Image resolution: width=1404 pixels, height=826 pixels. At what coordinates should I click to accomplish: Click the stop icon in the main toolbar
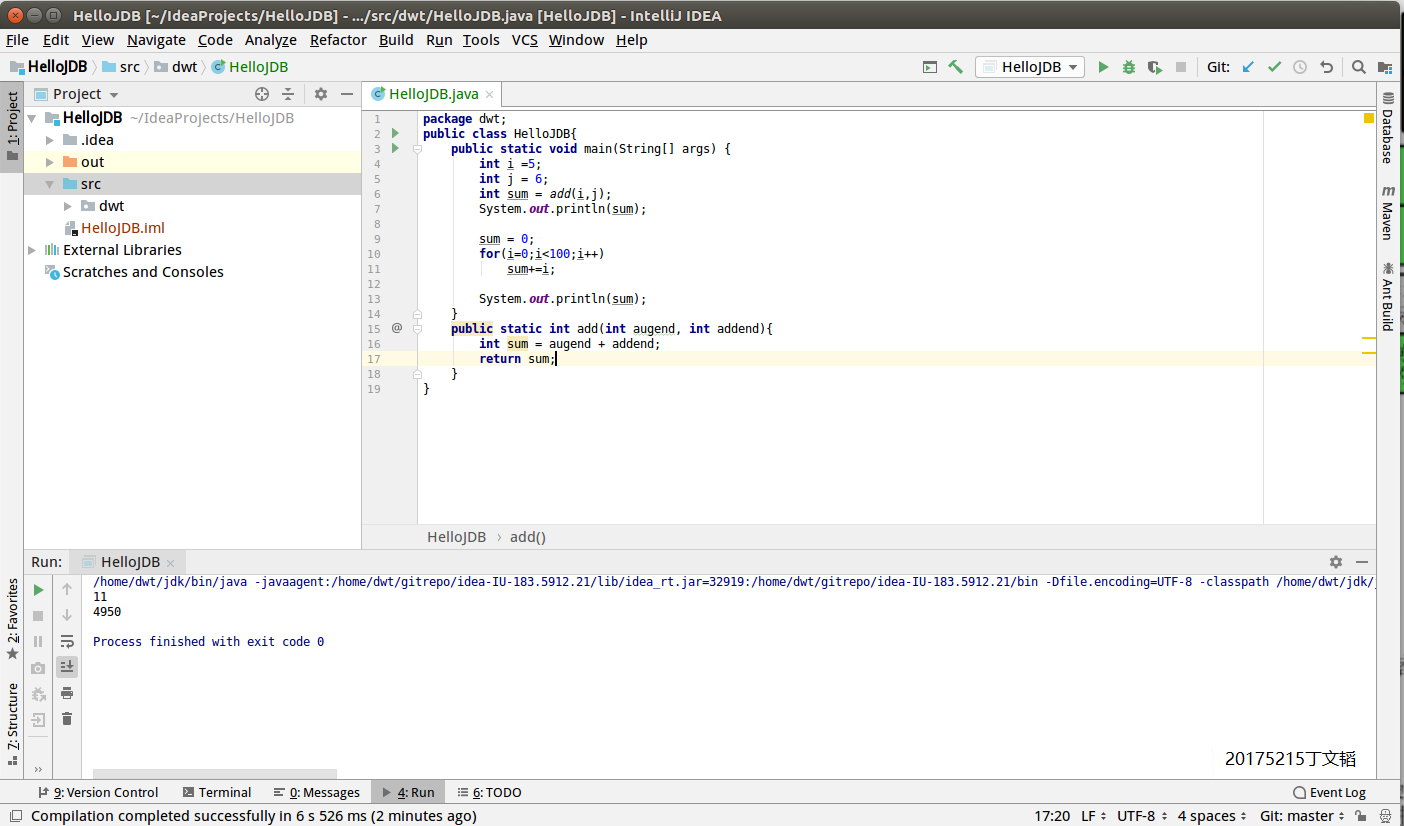click(1180, 67)
